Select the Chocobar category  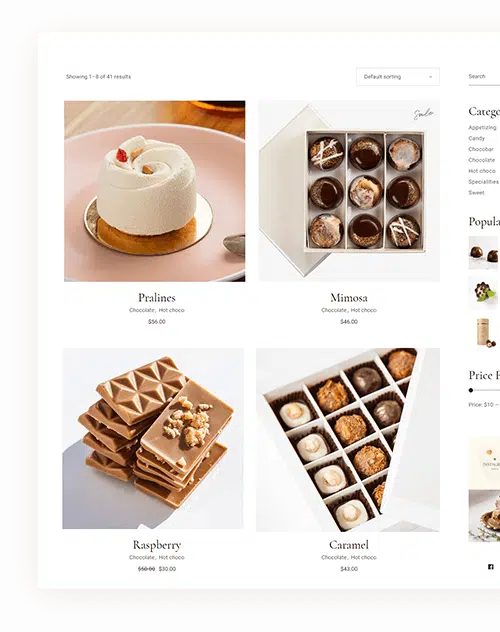click(481, 149)
